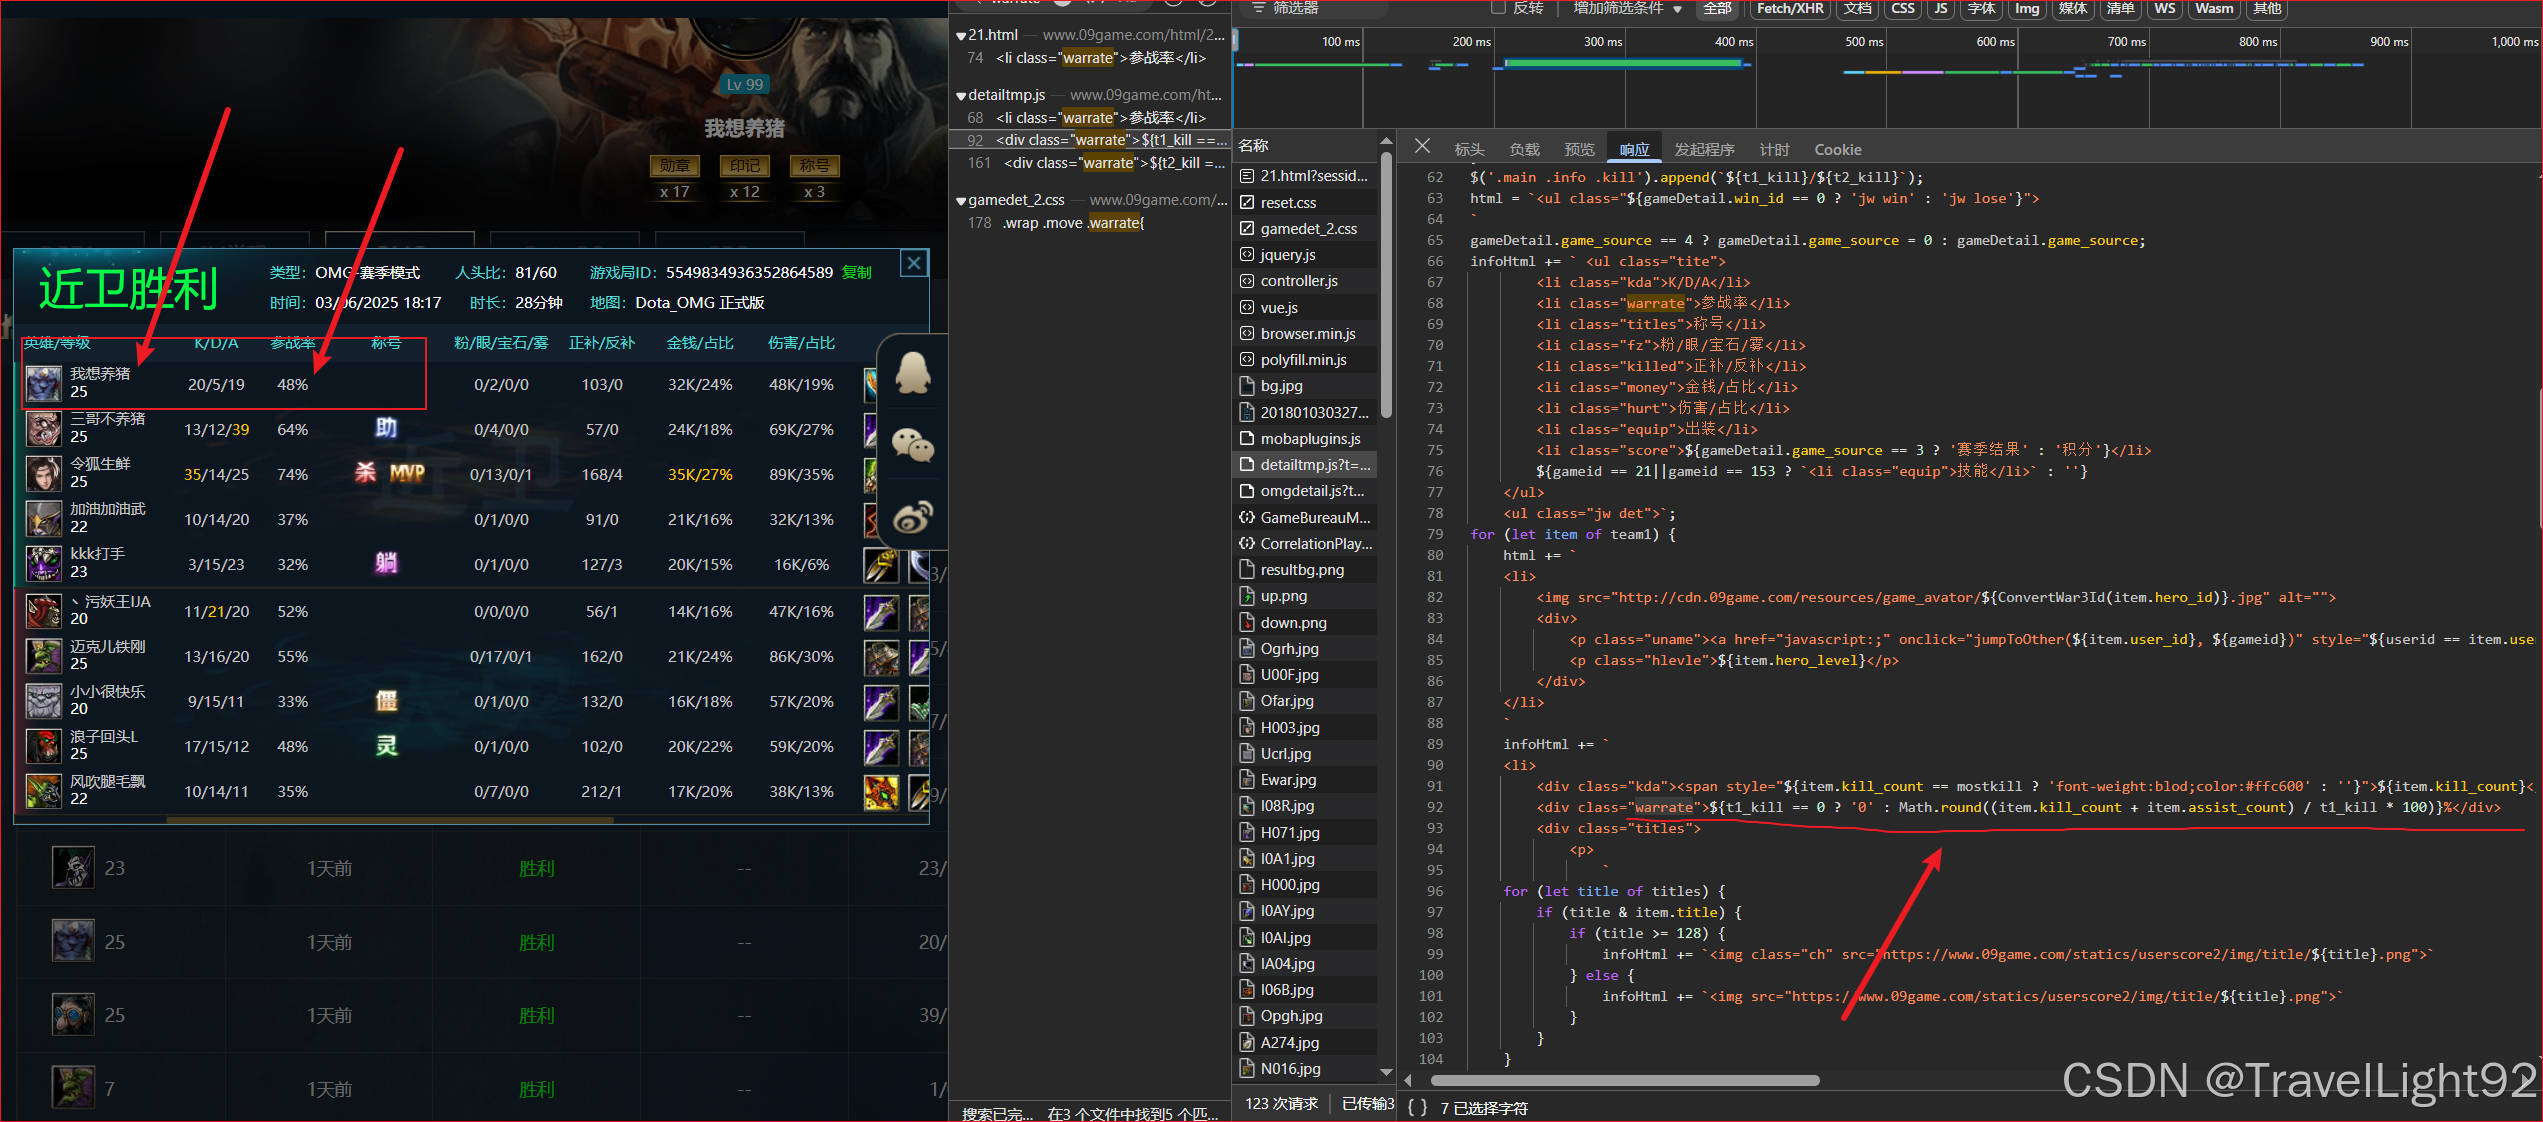
Task: Select the Fetch/XHR filter toggle
Action: point(1789,8)
